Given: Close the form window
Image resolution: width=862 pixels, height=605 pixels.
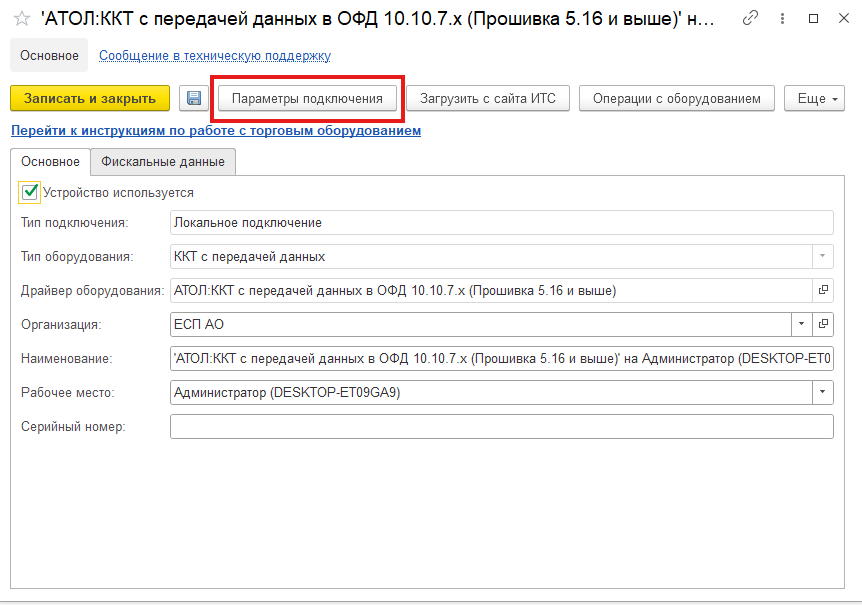Looking at the screenshot, I should [844, 19].
